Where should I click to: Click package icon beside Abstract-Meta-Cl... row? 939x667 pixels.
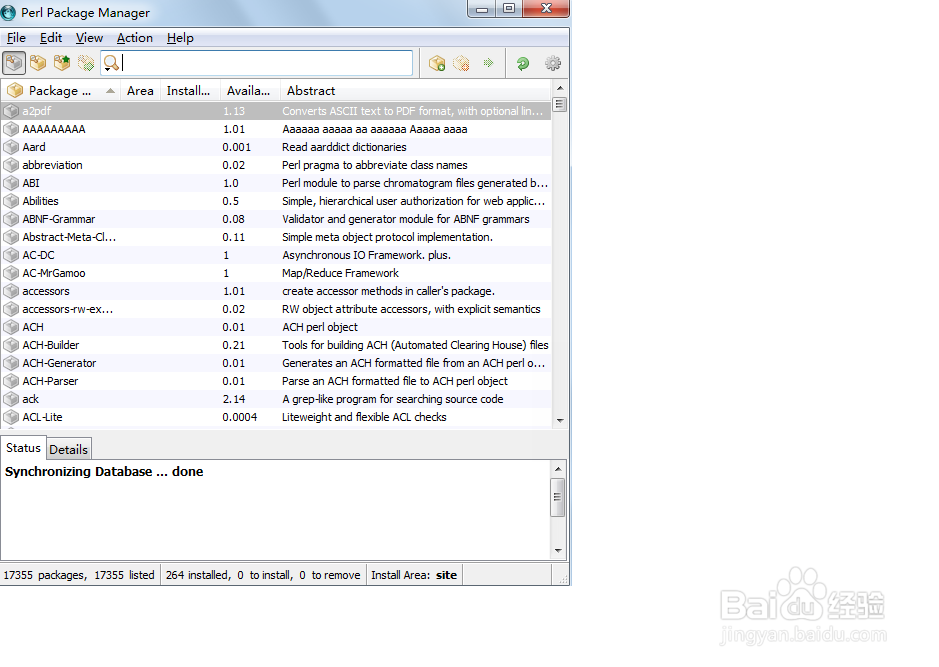pos(11,237)
